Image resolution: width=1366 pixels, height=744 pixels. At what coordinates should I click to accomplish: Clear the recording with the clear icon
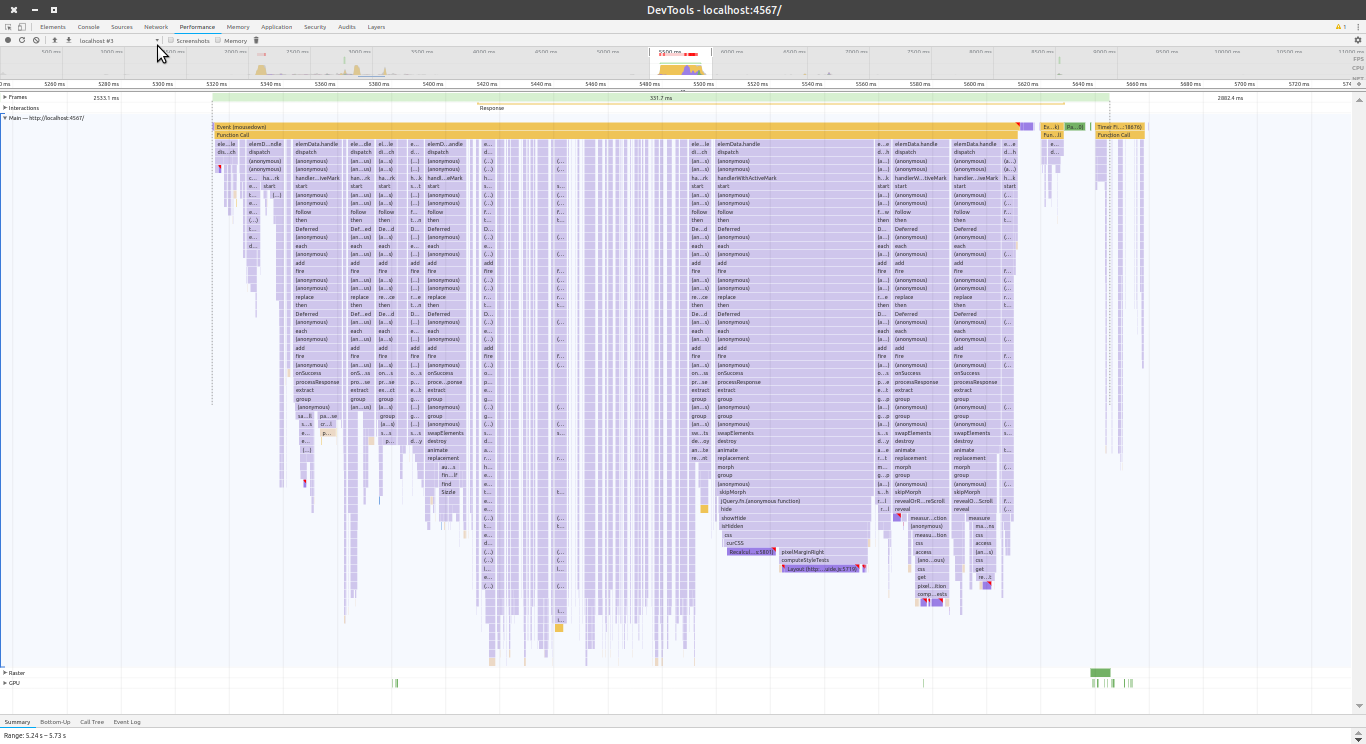click(x=36, y=40)
